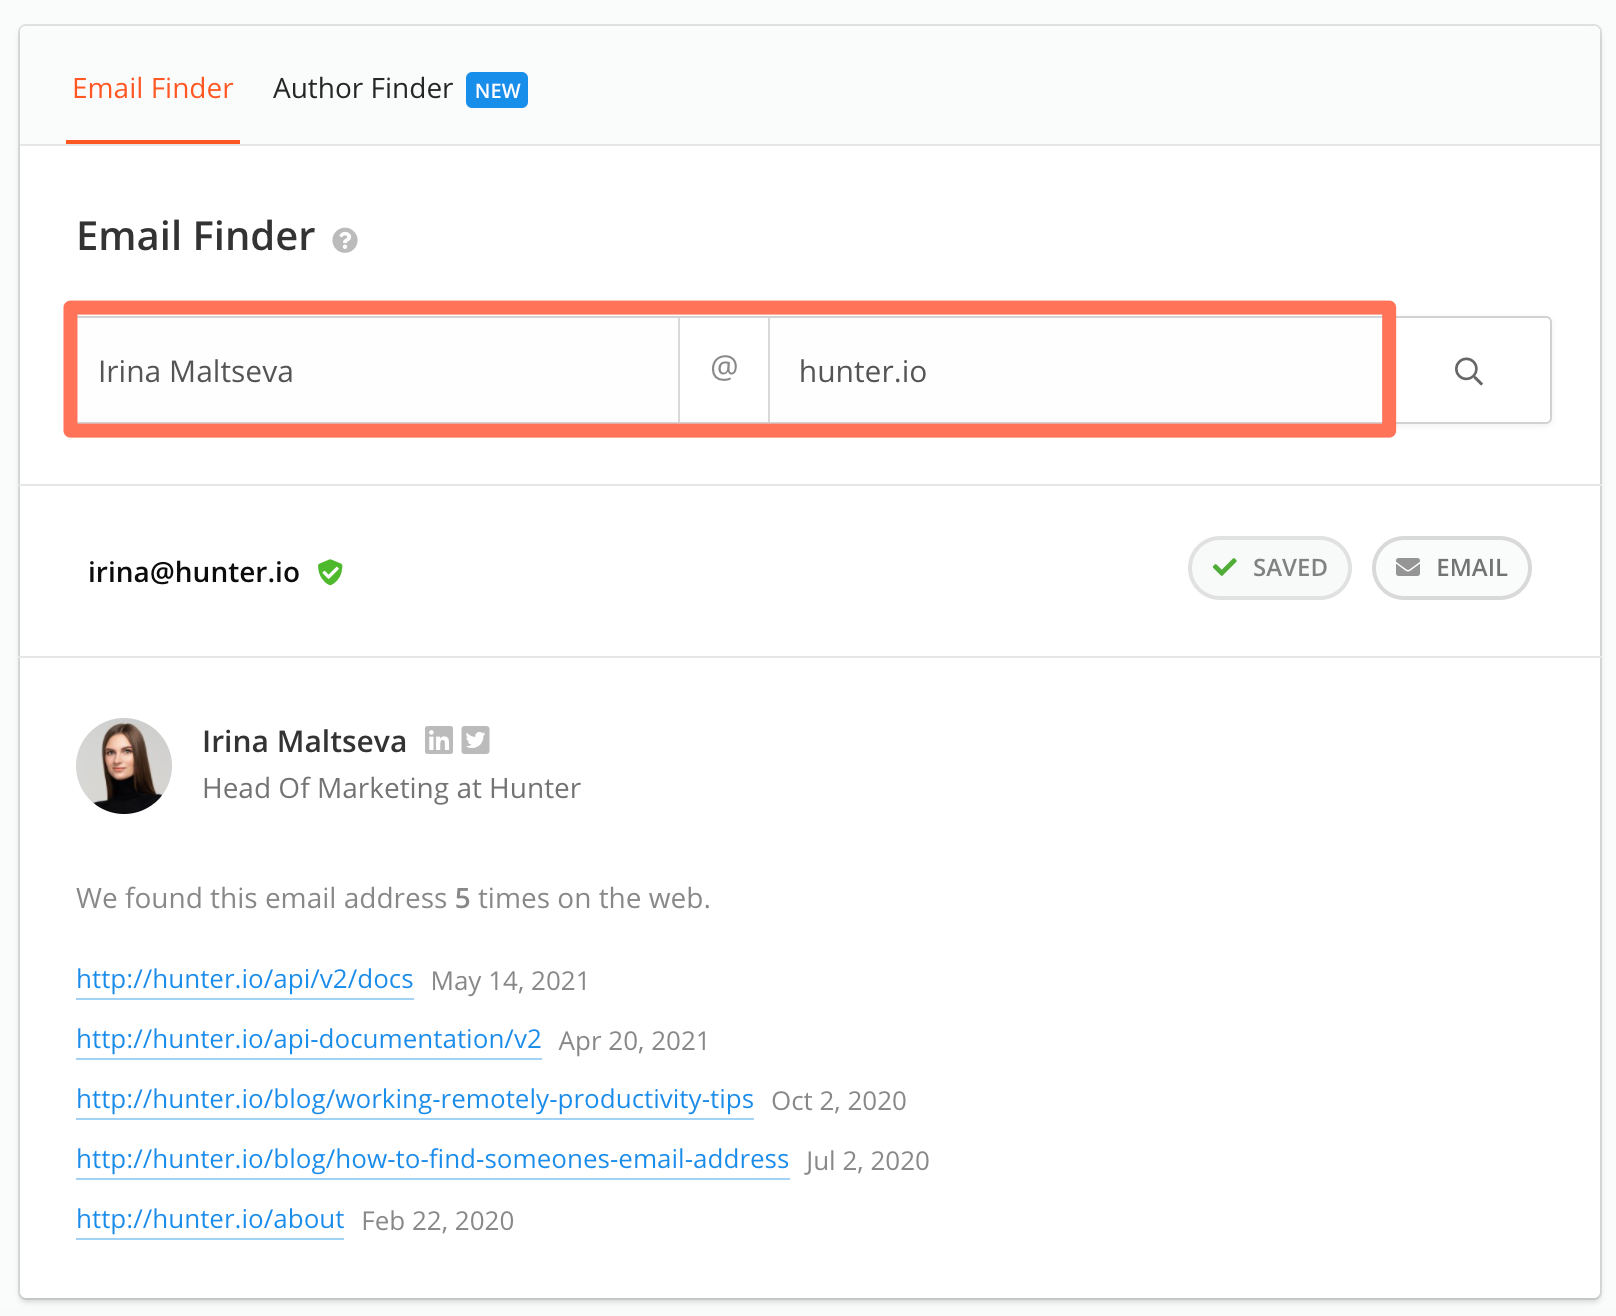Open the hunter.io/about source link
1616x1316 pixels.
tap(210, 1219)
